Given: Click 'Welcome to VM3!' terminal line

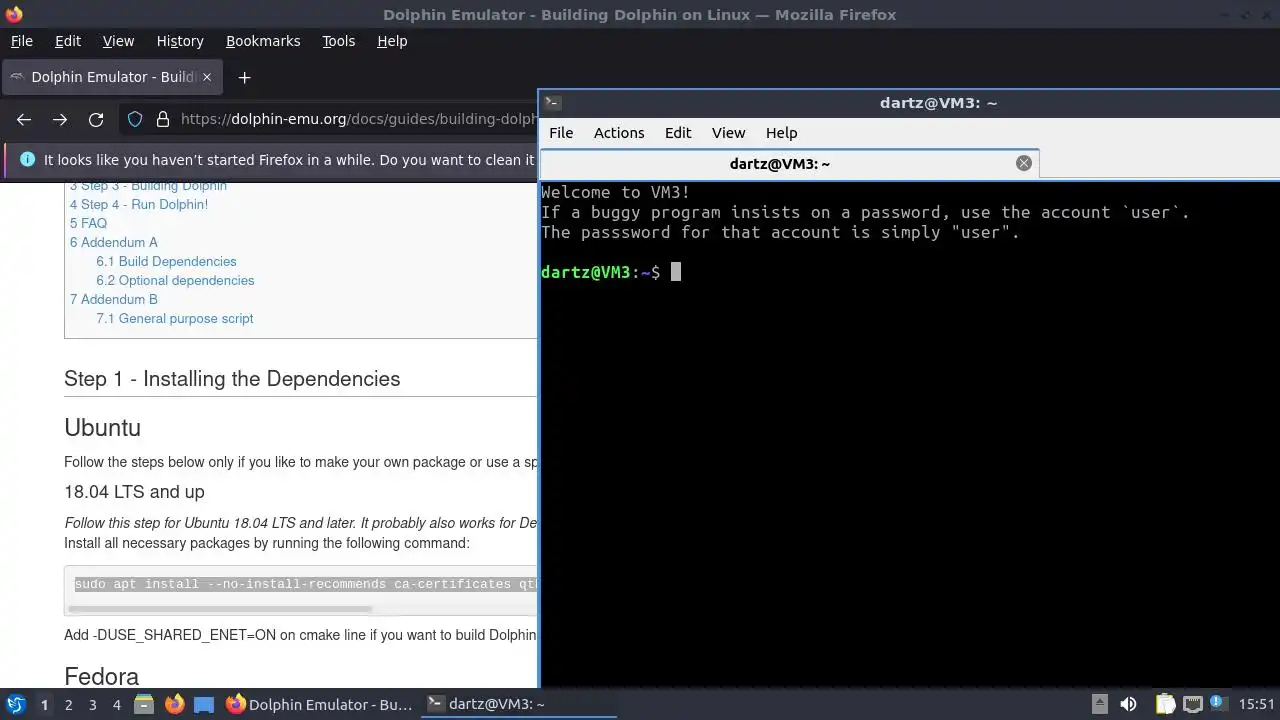Looking at the screenshot, I should coord(616,192).
